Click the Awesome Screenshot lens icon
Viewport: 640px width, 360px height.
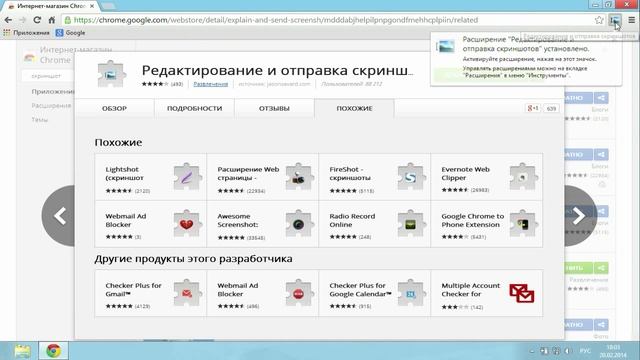coord(299,224)
